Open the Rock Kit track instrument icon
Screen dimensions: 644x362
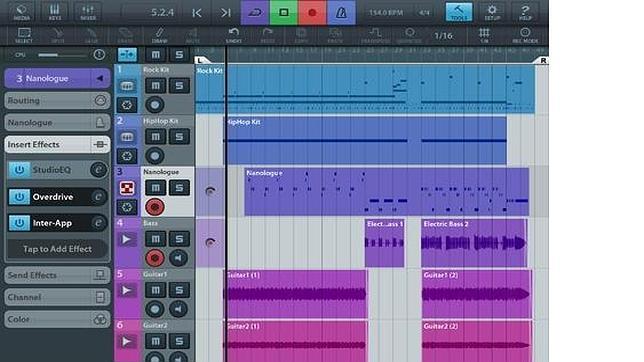(x=127, y=85)
